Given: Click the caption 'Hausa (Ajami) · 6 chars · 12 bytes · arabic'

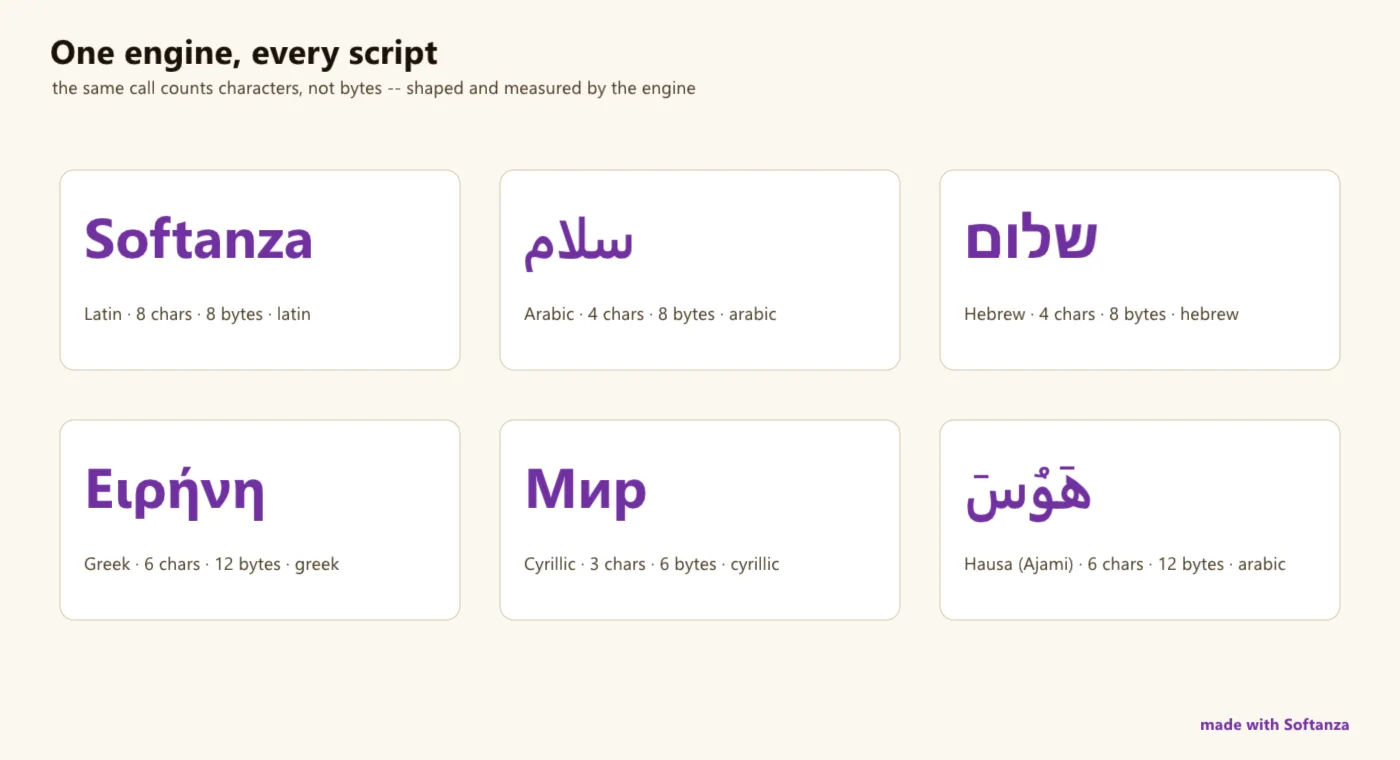Looking at the screenshot, I should 1125,564.
